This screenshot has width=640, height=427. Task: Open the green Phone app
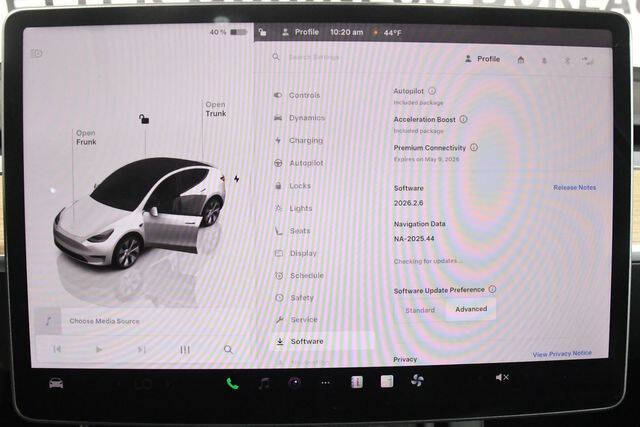coord(233,383)
